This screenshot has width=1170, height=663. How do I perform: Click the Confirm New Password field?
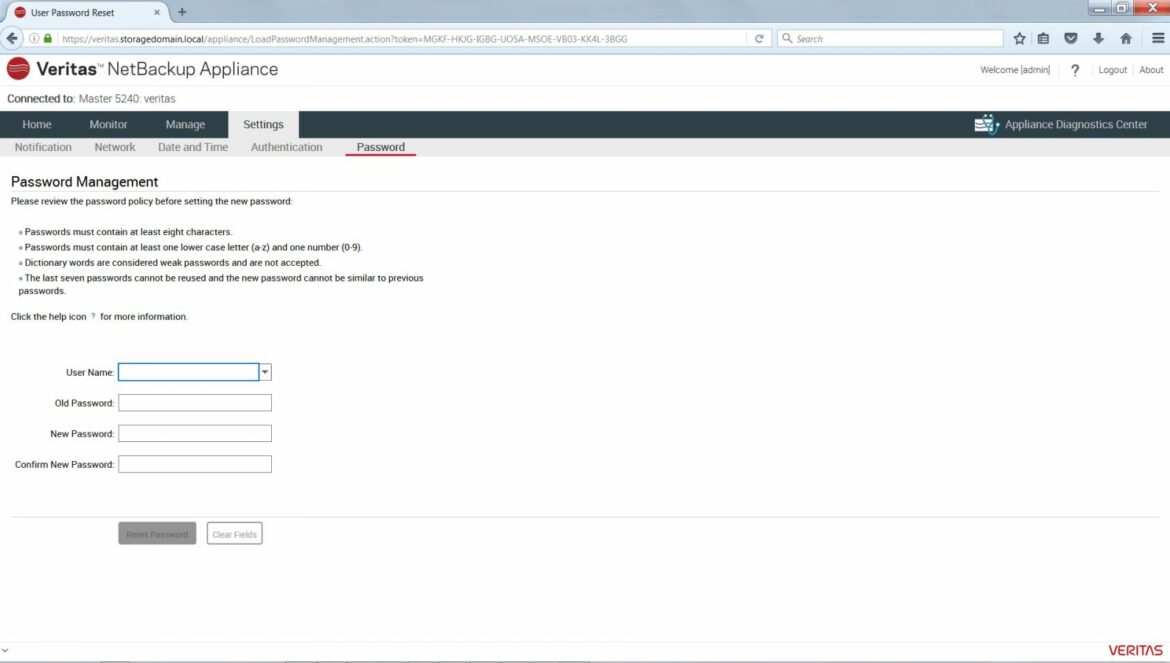(195, 464)
